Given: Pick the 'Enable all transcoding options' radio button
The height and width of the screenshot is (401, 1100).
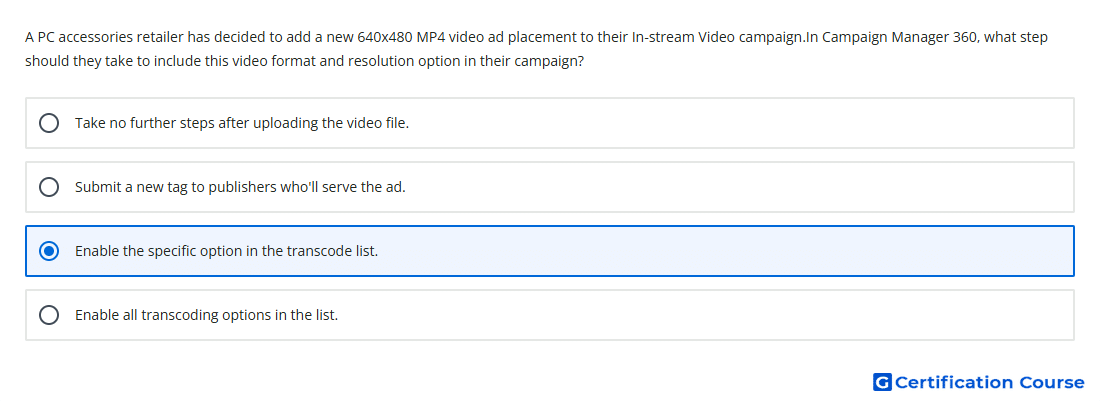Looking at the screenshot, I should pos(49,315).
